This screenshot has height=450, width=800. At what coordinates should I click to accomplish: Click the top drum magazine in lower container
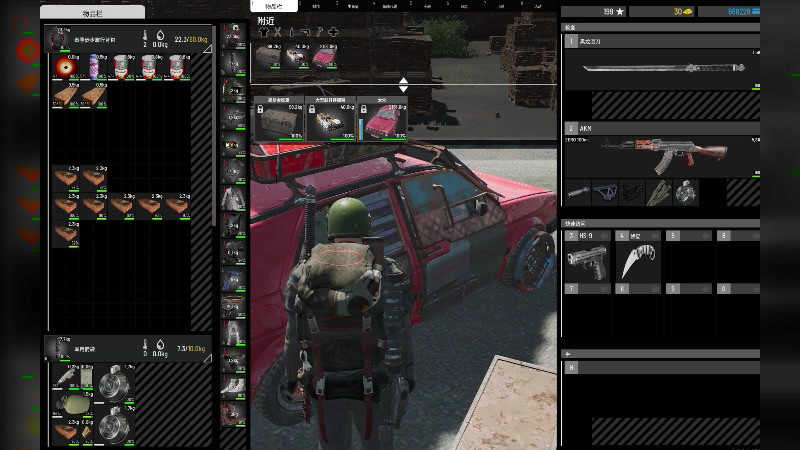[115, 383]
